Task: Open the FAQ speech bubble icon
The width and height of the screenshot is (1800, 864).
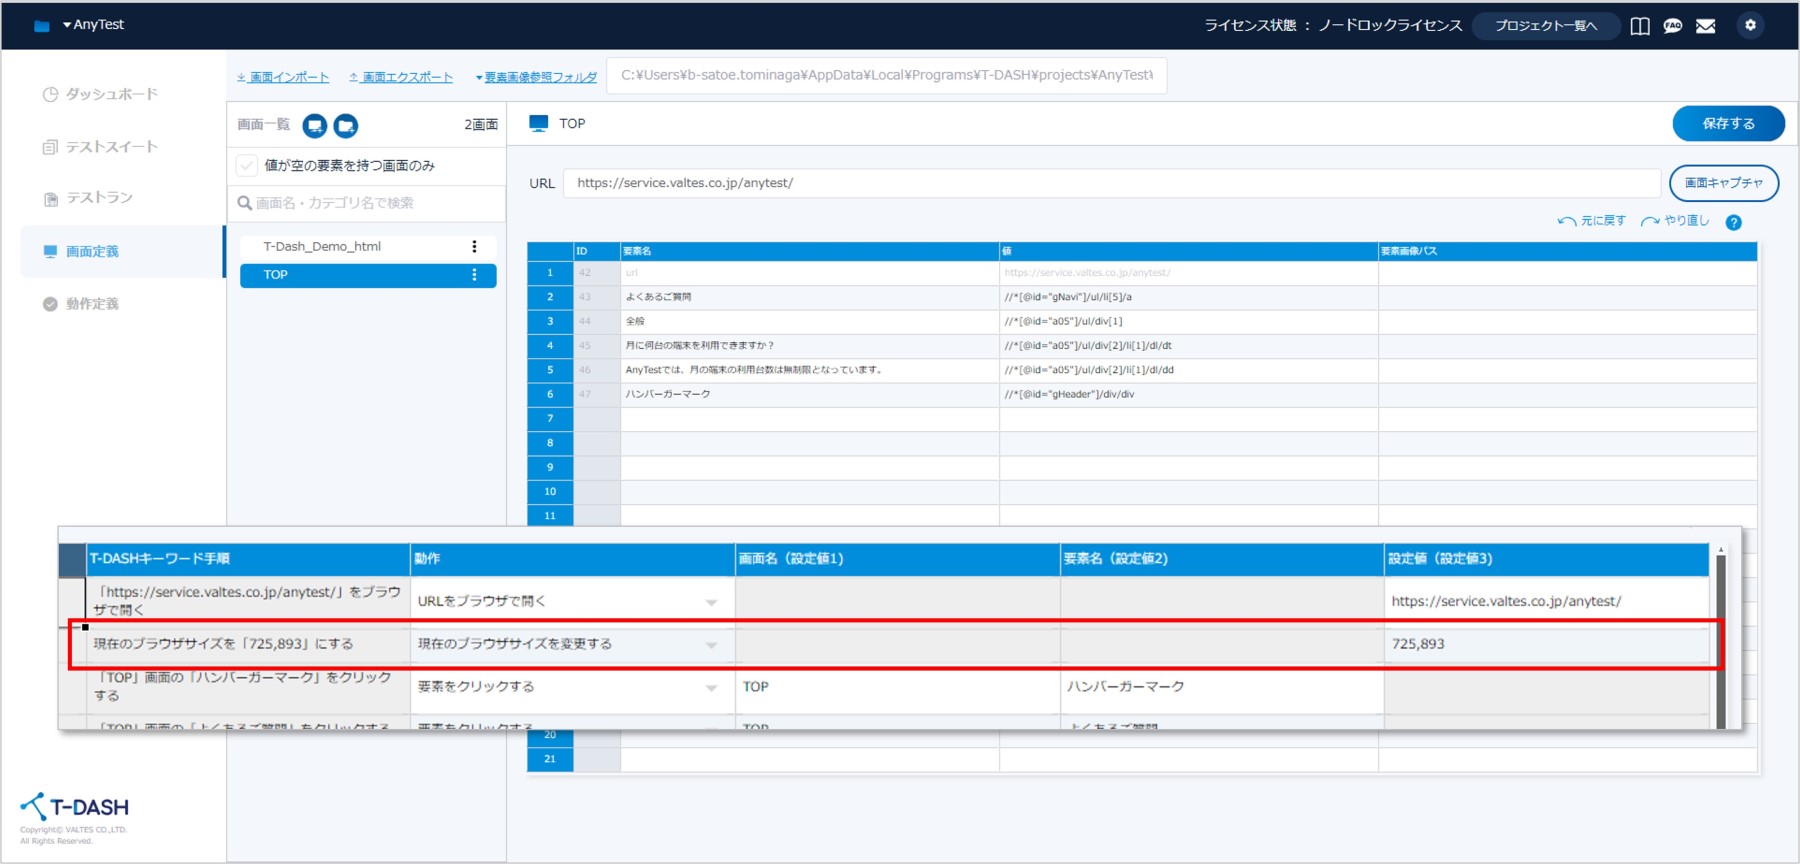Action: coord(1673,26)
